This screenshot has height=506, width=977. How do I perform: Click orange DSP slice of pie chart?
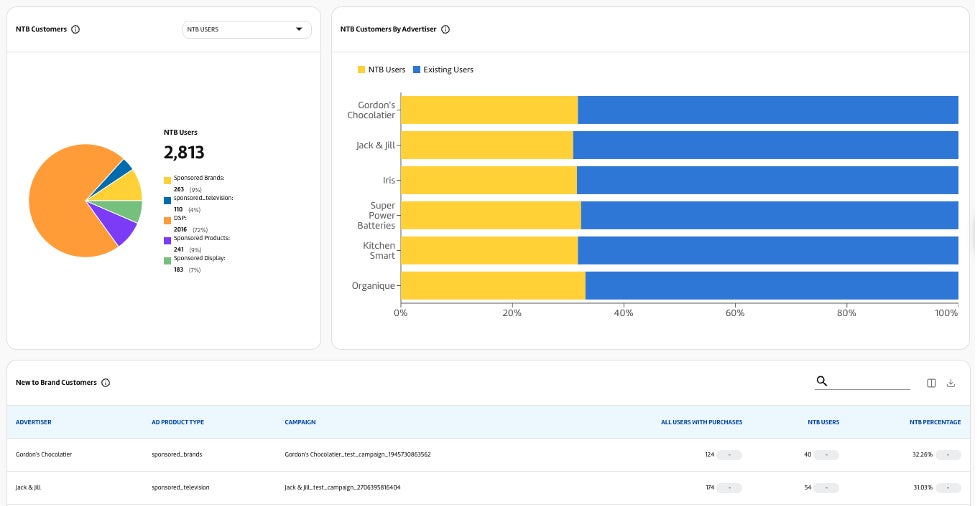coord(59,199)
